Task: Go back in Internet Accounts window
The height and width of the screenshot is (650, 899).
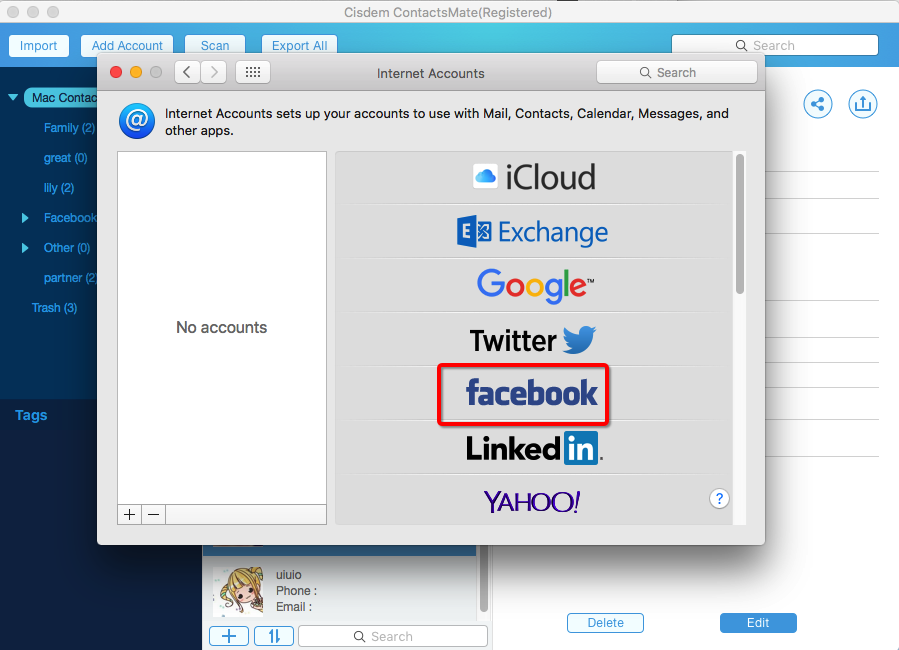Action: click(187, 72)
